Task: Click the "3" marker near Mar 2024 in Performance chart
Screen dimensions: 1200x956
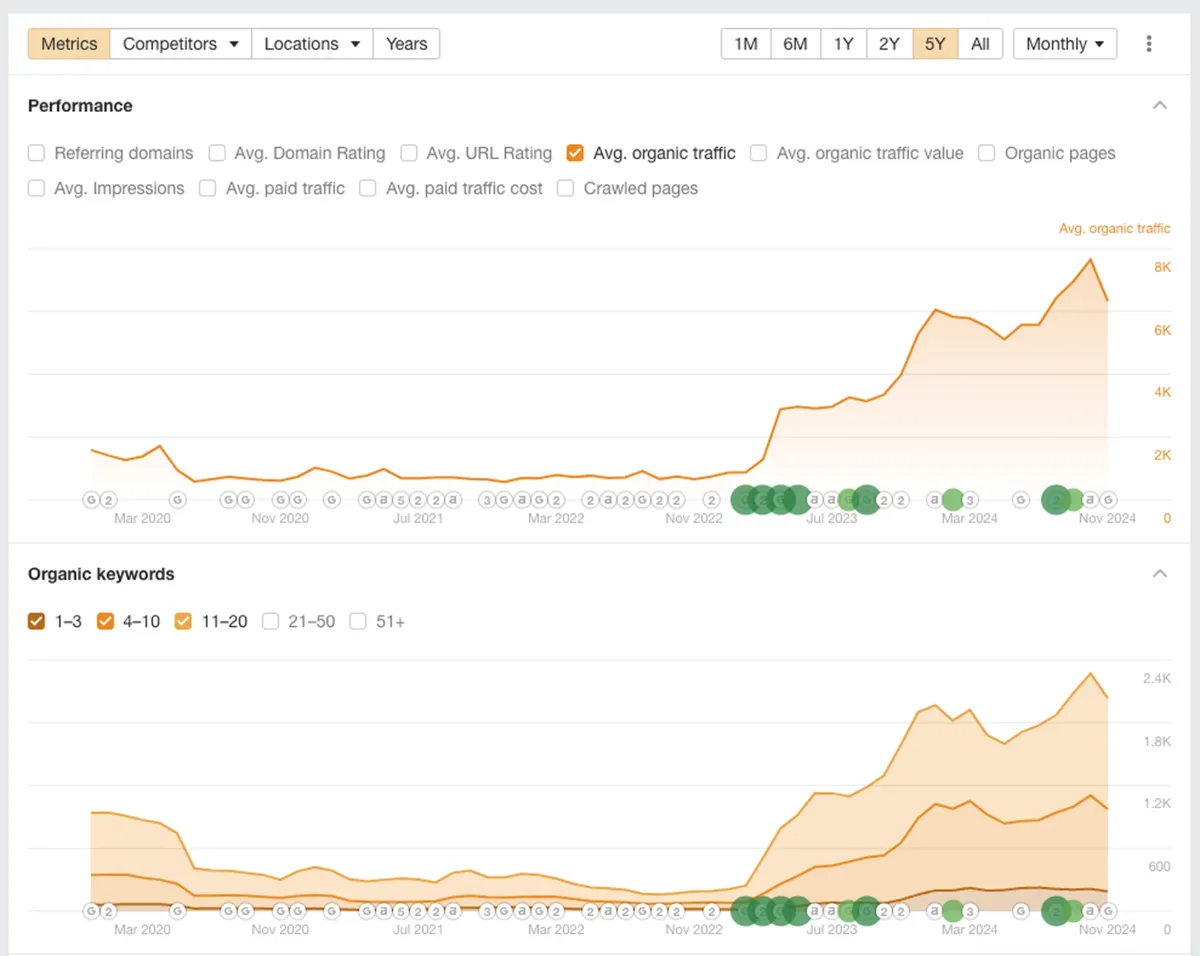Action: tap(969, 500)
